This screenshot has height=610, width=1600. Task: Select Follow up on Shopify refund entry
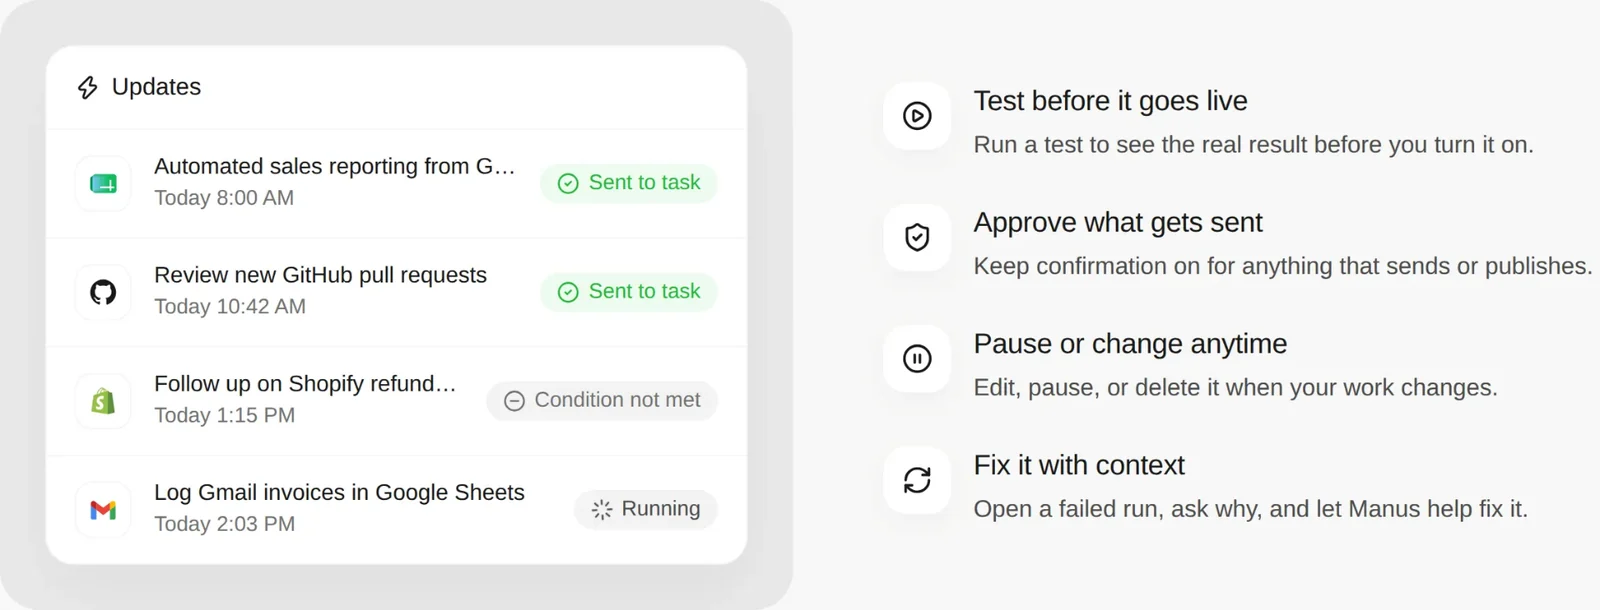click(x=396, y=401)
